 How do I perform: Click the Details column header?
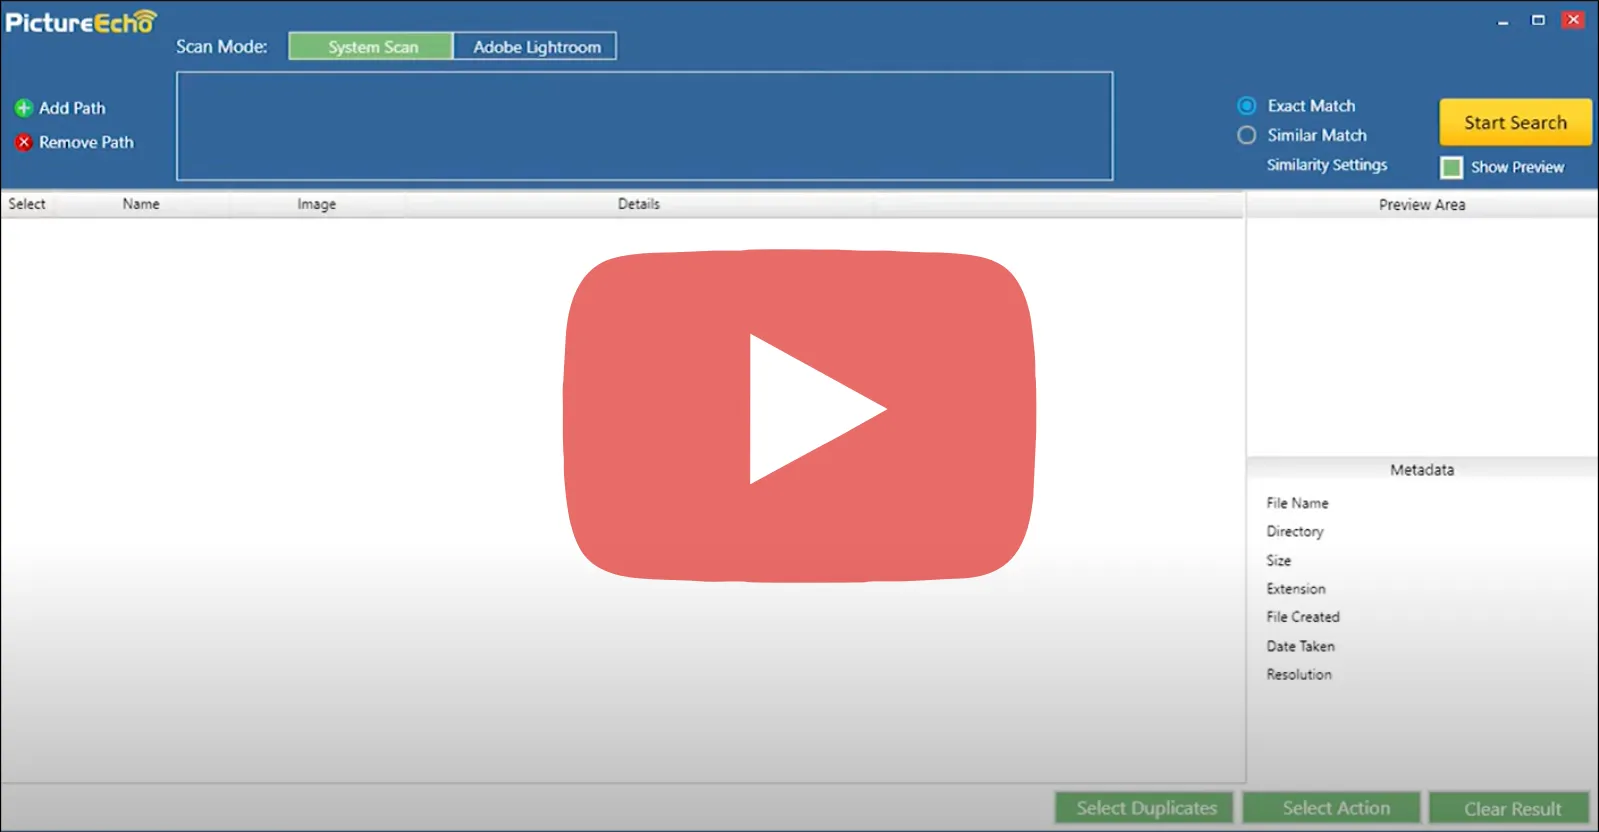click(x=639, y=204)
